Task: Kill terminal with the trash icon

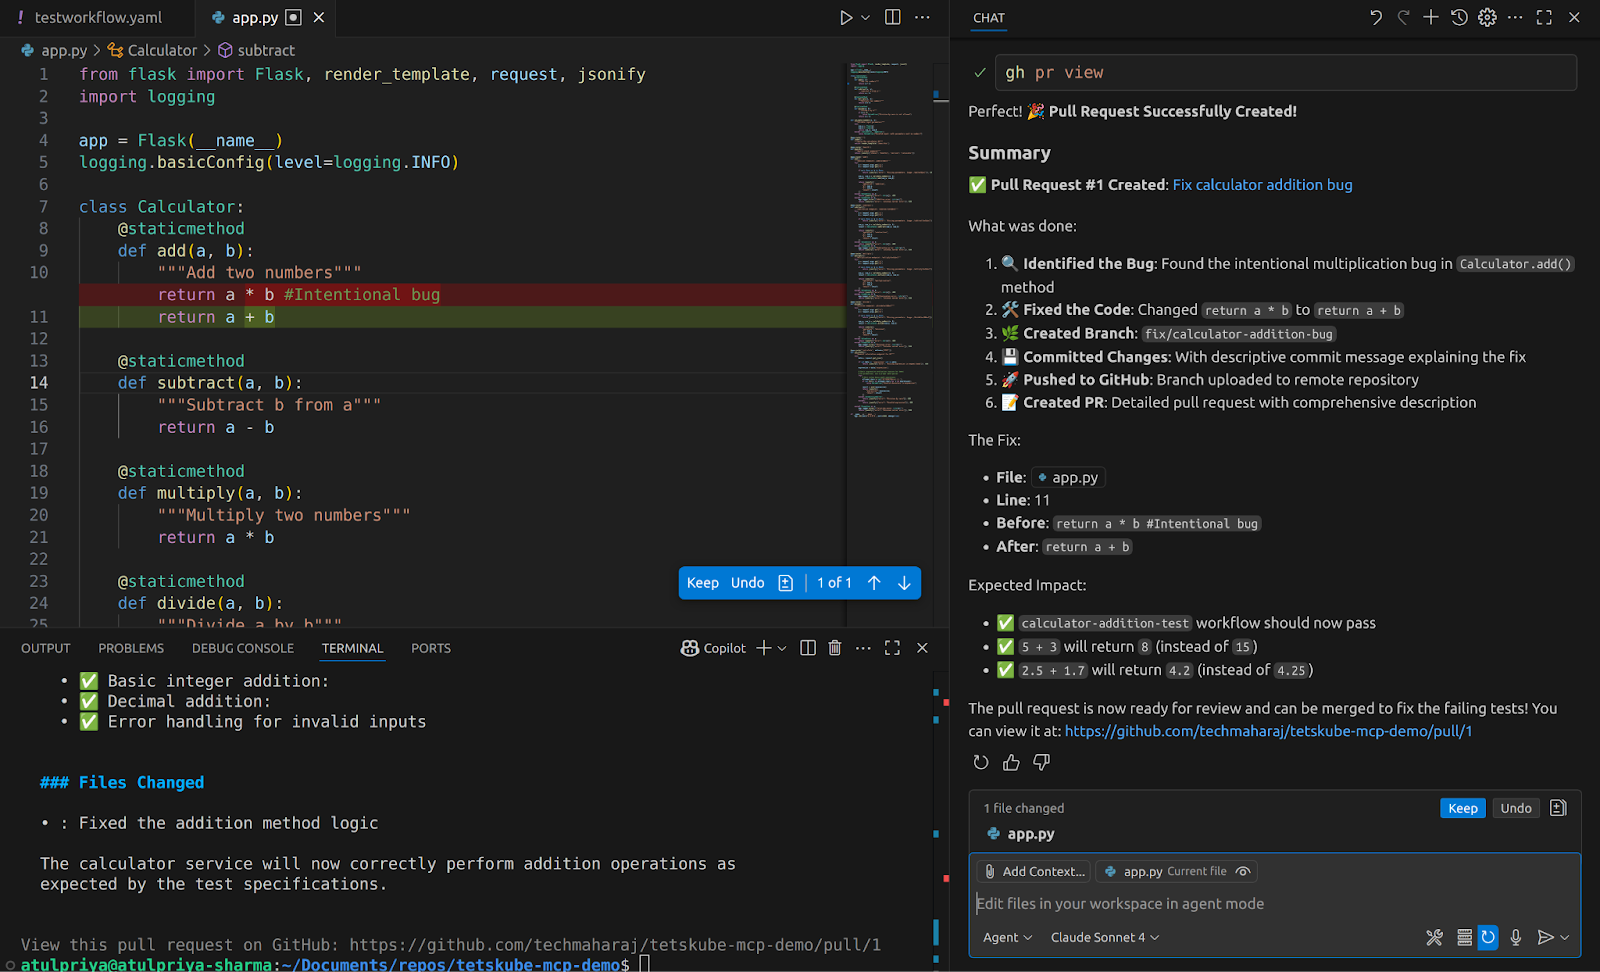Action: tap(835, 648)
